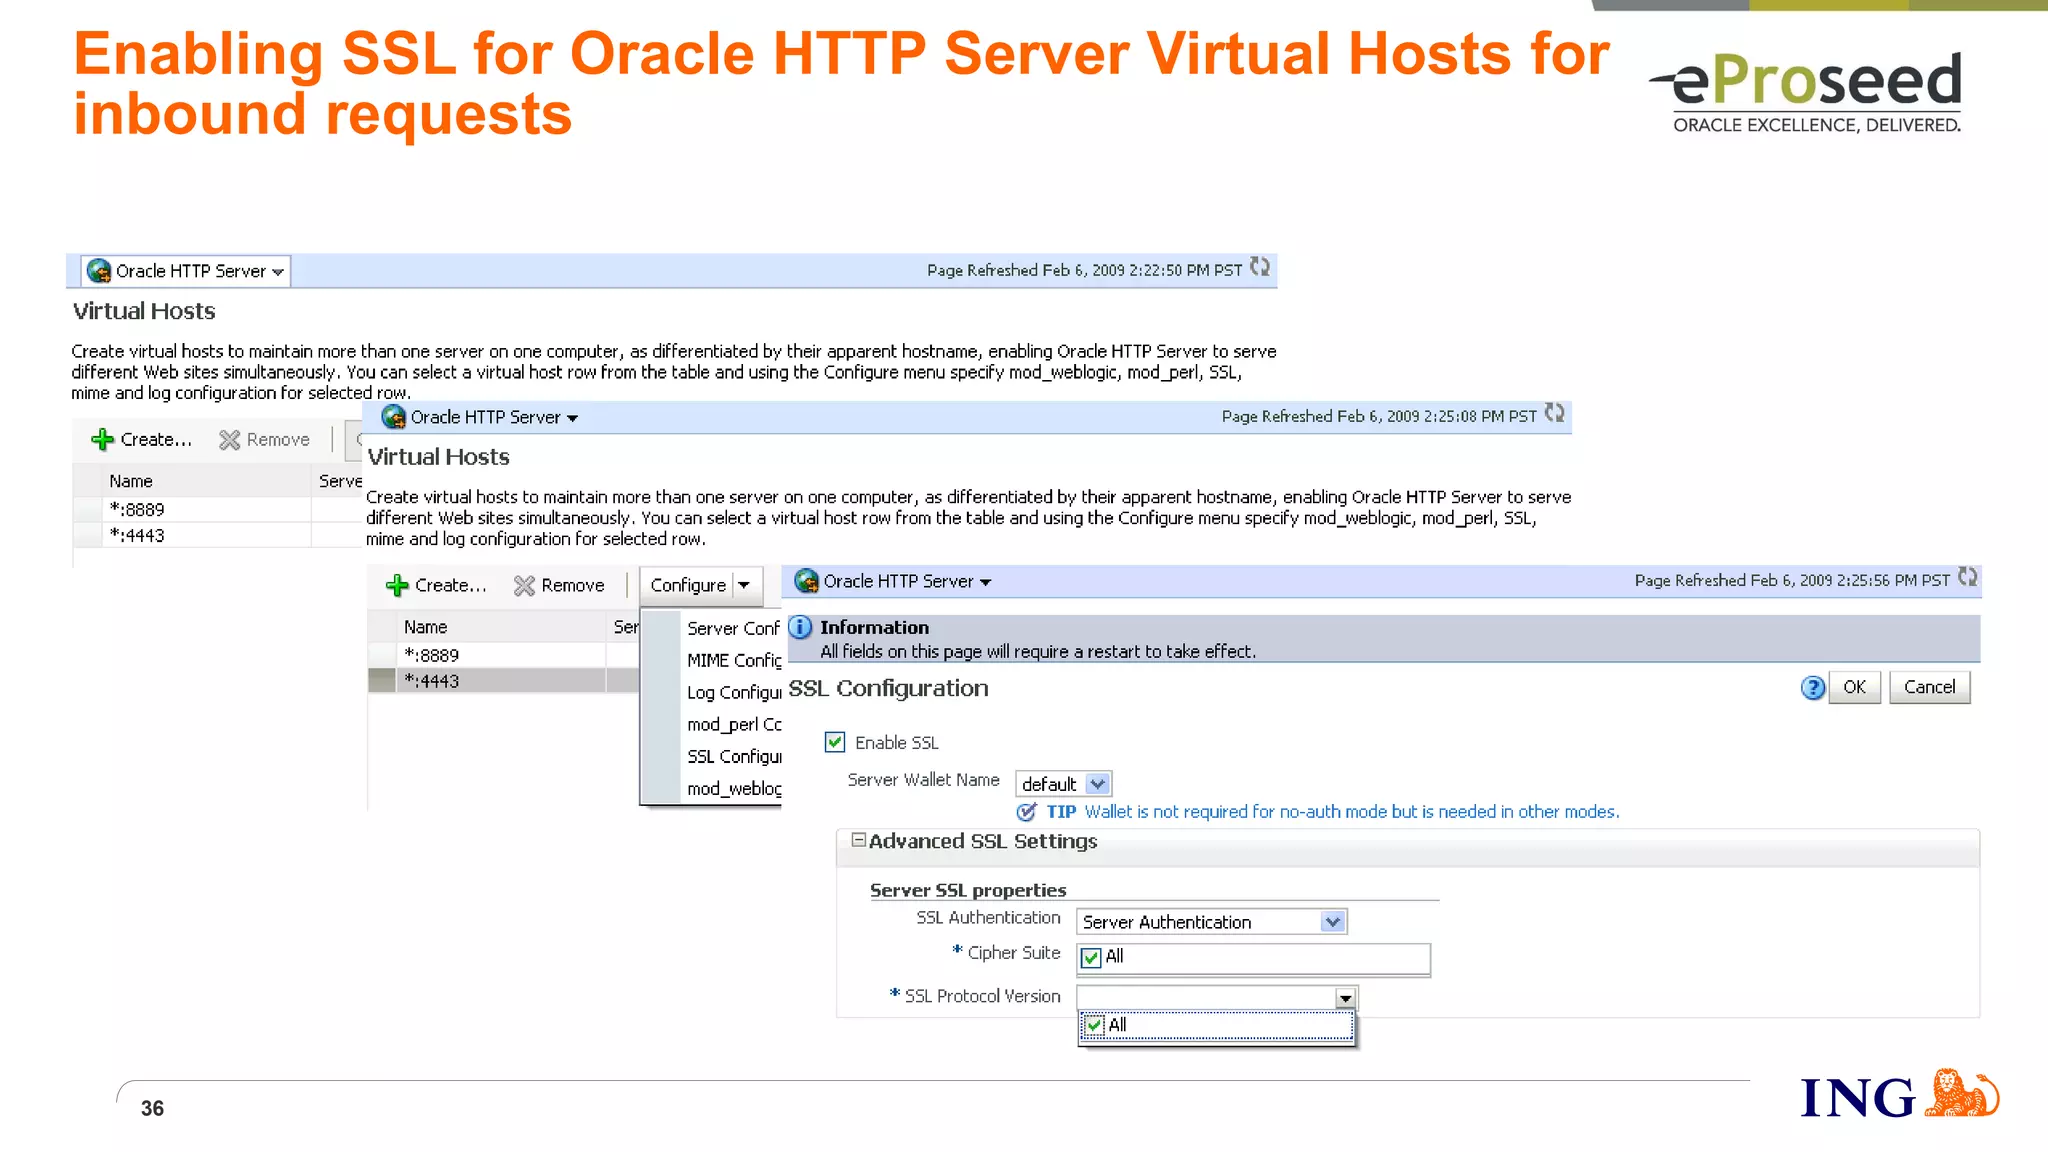Toggle the Cipher Suite All checkbox
The height and width of the screenshot is (1152, 2048).
point(1091,957)
